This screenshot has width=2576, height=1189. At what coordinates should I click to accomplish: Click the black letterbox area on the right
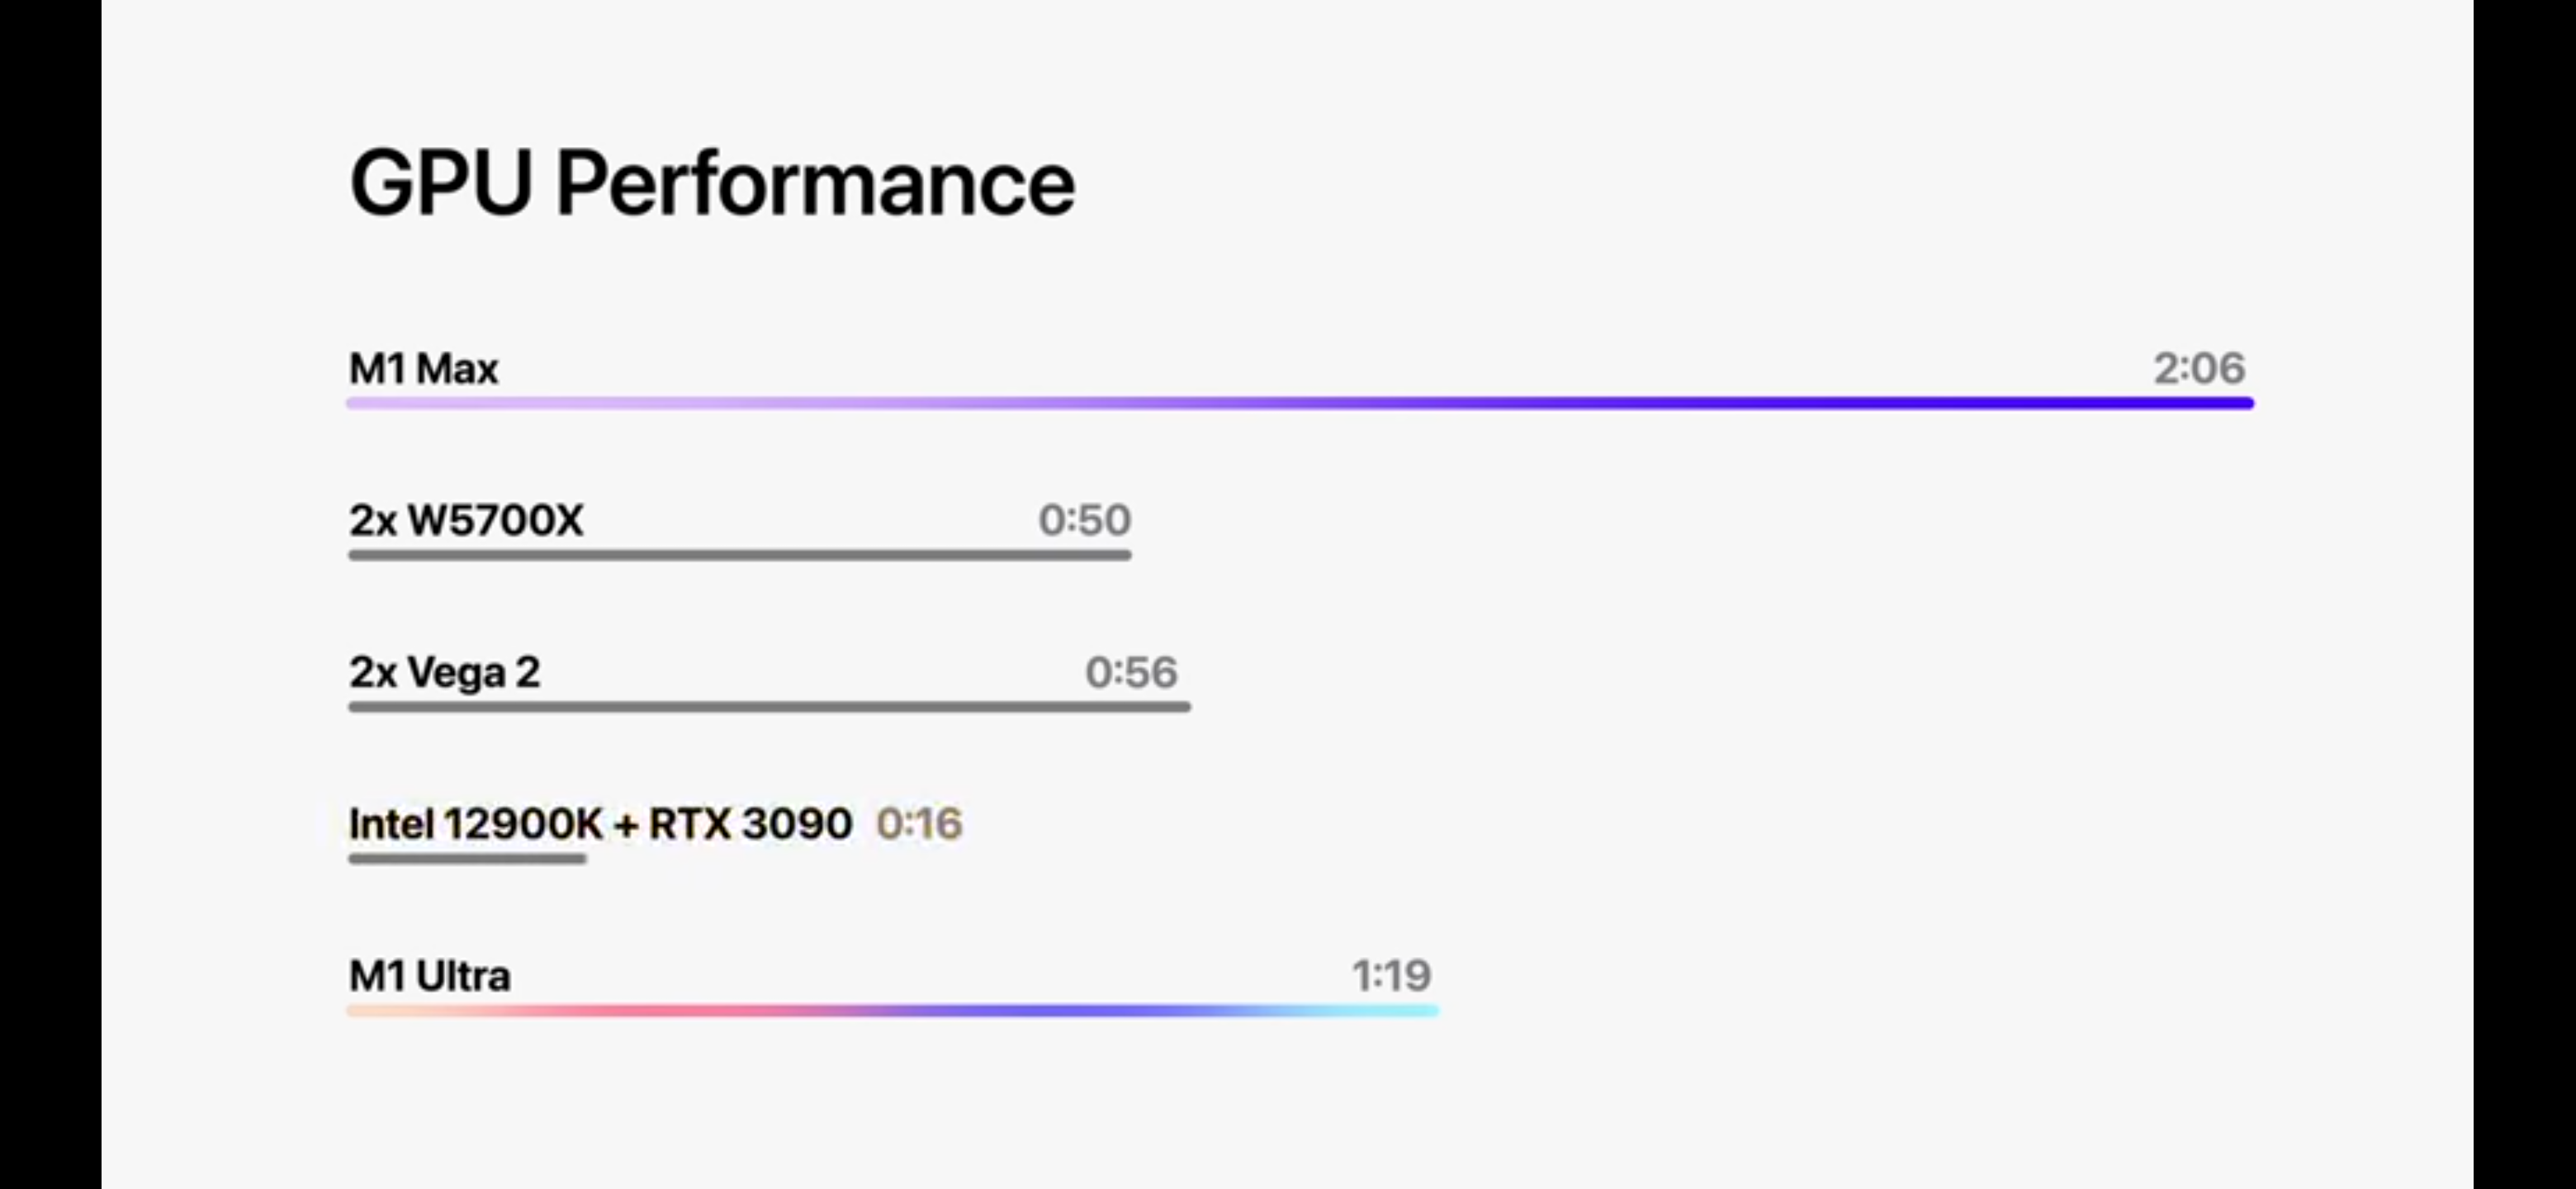pos(2524,594)
